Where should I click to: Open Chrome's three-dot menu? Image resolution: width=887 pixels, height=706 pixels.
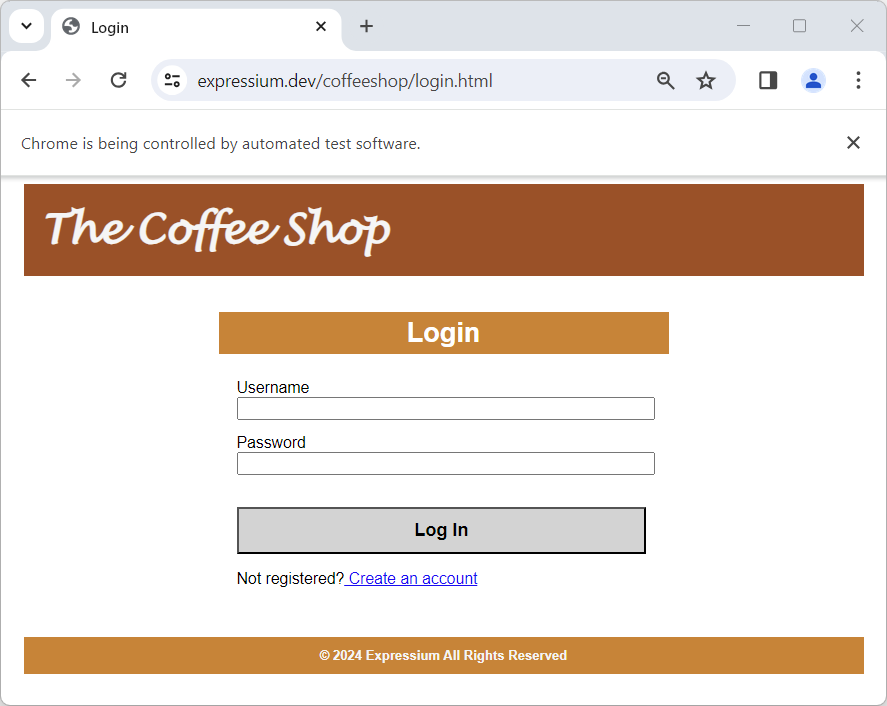(858, 80)
